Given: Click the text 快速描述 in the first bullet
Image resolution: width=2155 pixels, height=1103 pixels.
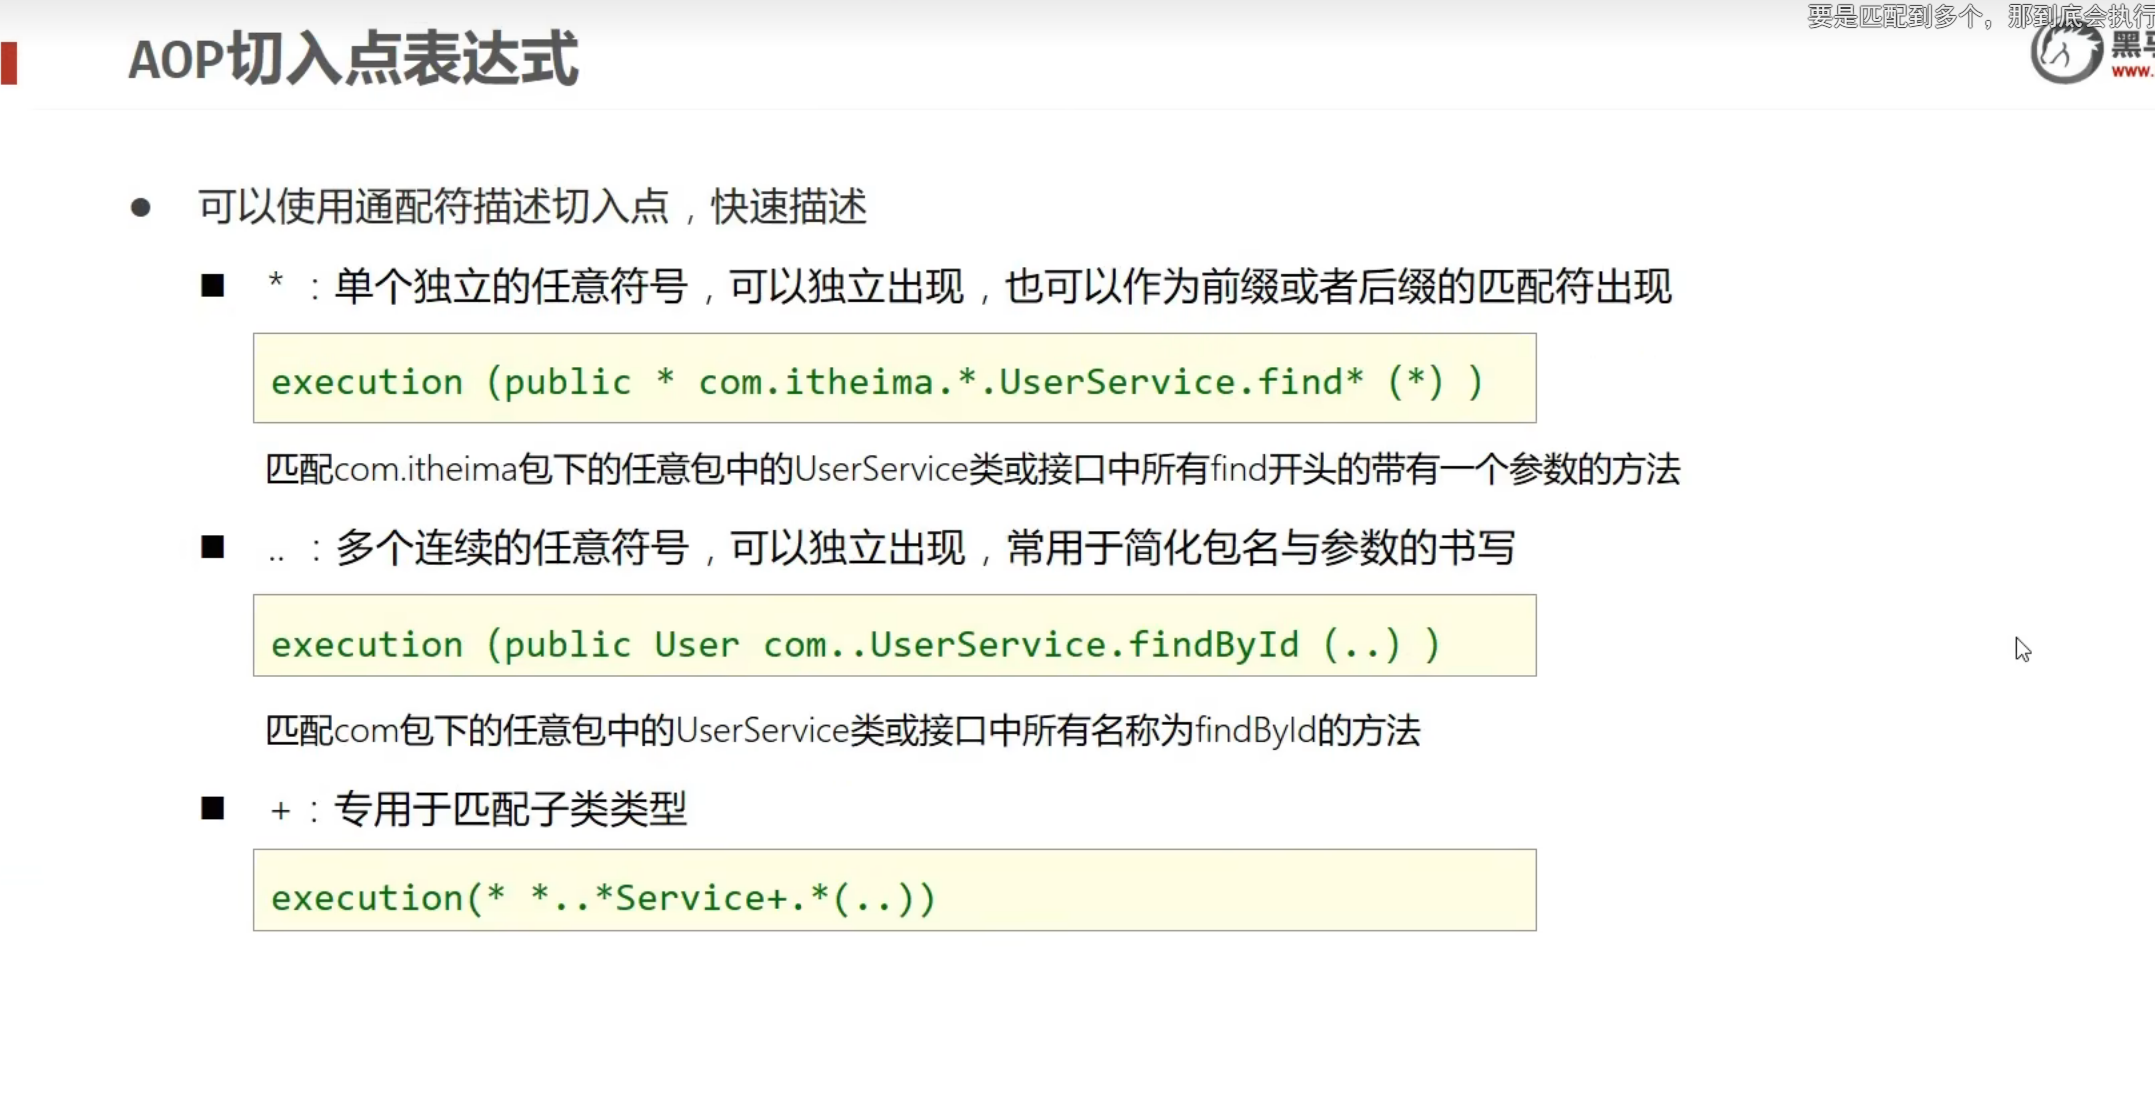Looking at the screenshot, I should click(788, 207).
